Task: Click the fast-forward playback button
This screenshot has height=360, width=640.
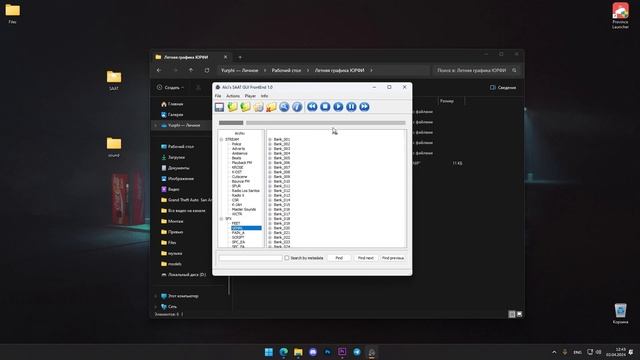Action: point(364,107)
